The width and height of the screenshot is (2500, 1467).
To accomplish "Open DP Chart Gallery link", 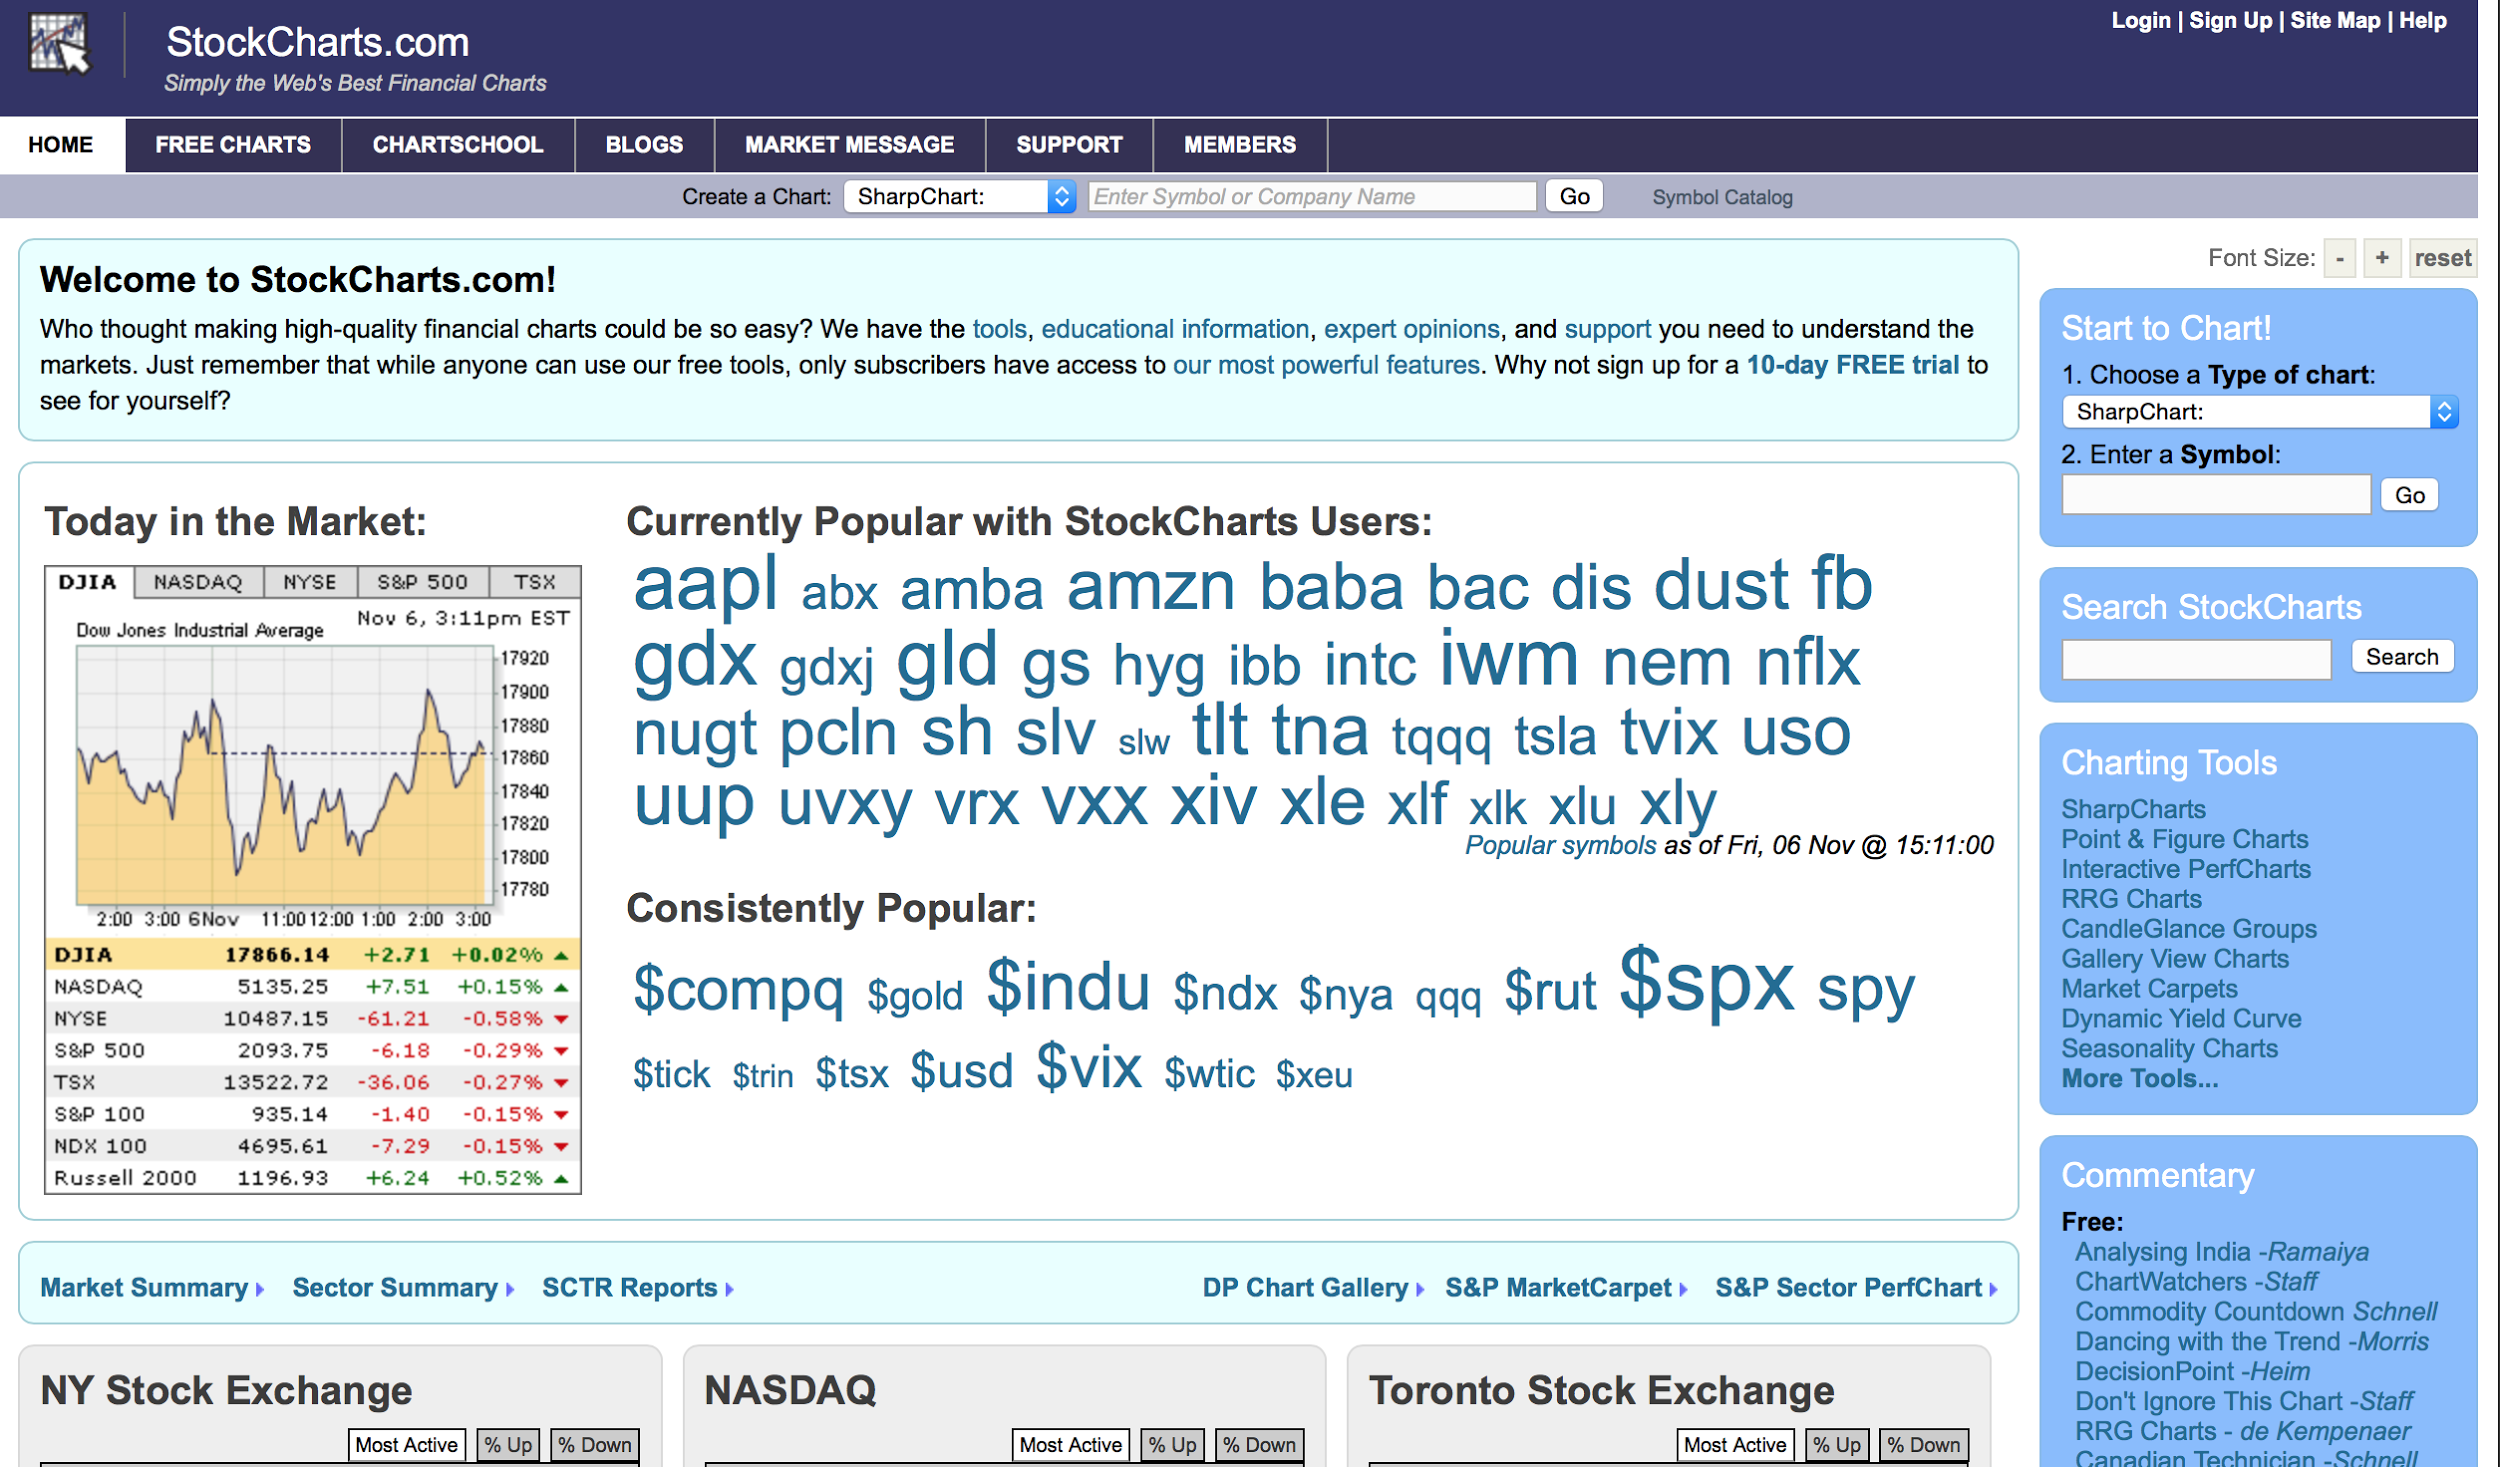I will pyautogui.click(x=1313, y=1288).
